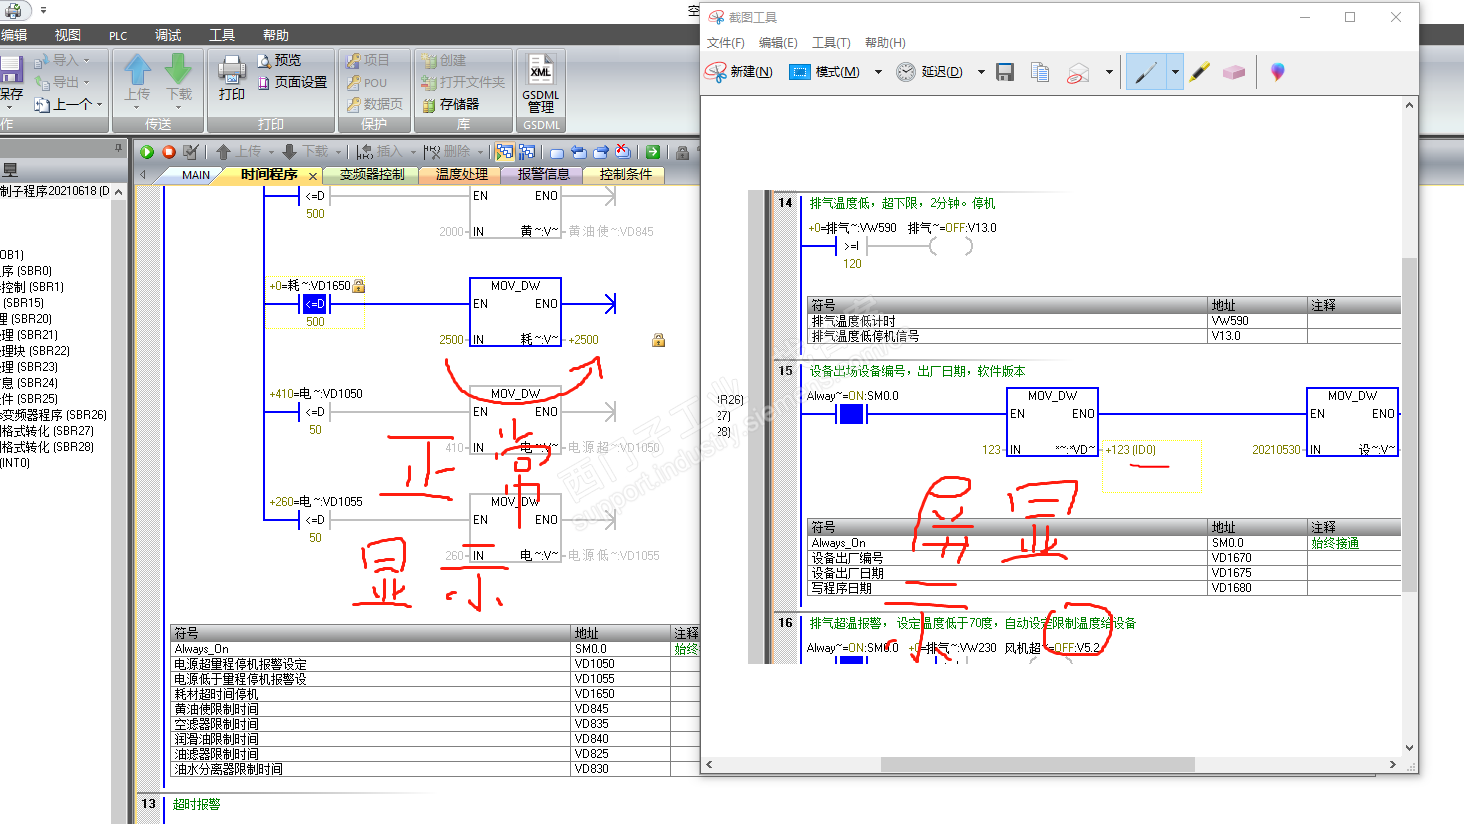Click 数据页 data page protection option
This screenshot has width=1464, height=824.
pyautogui.click(x=375, y=105)
